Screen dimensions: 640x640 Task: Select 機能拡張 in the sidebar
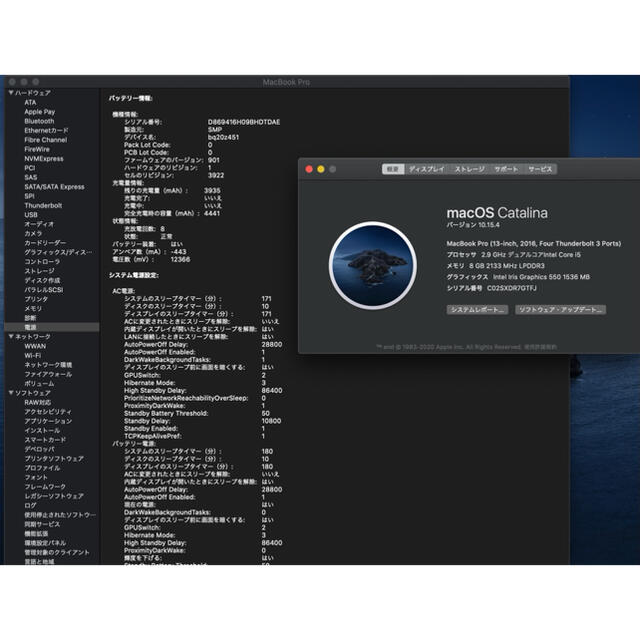[x=36, y=534]
